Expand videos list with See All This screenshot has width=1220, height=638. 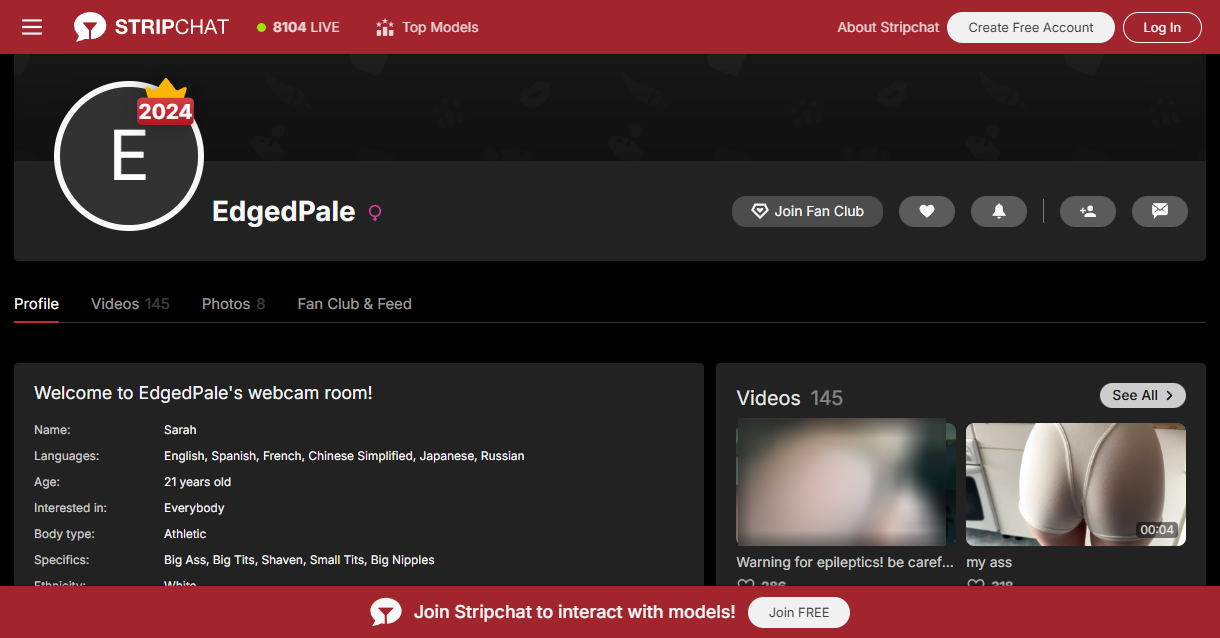click(x=1142, y=395)
